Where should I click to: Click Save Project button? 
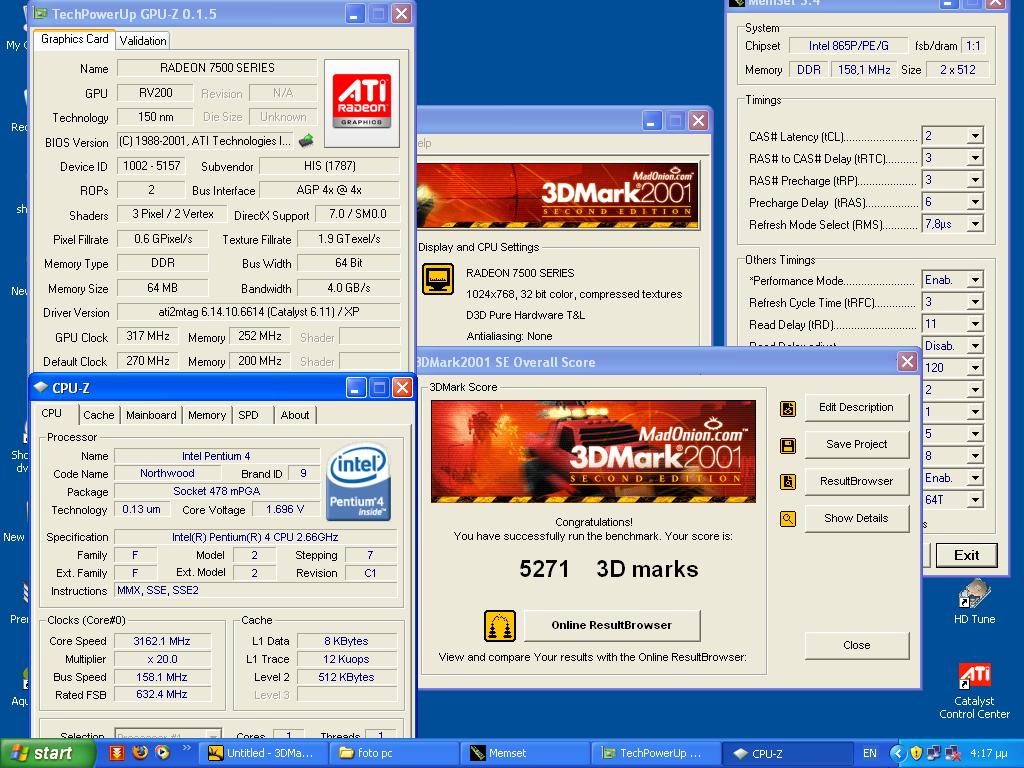point(856,444)
